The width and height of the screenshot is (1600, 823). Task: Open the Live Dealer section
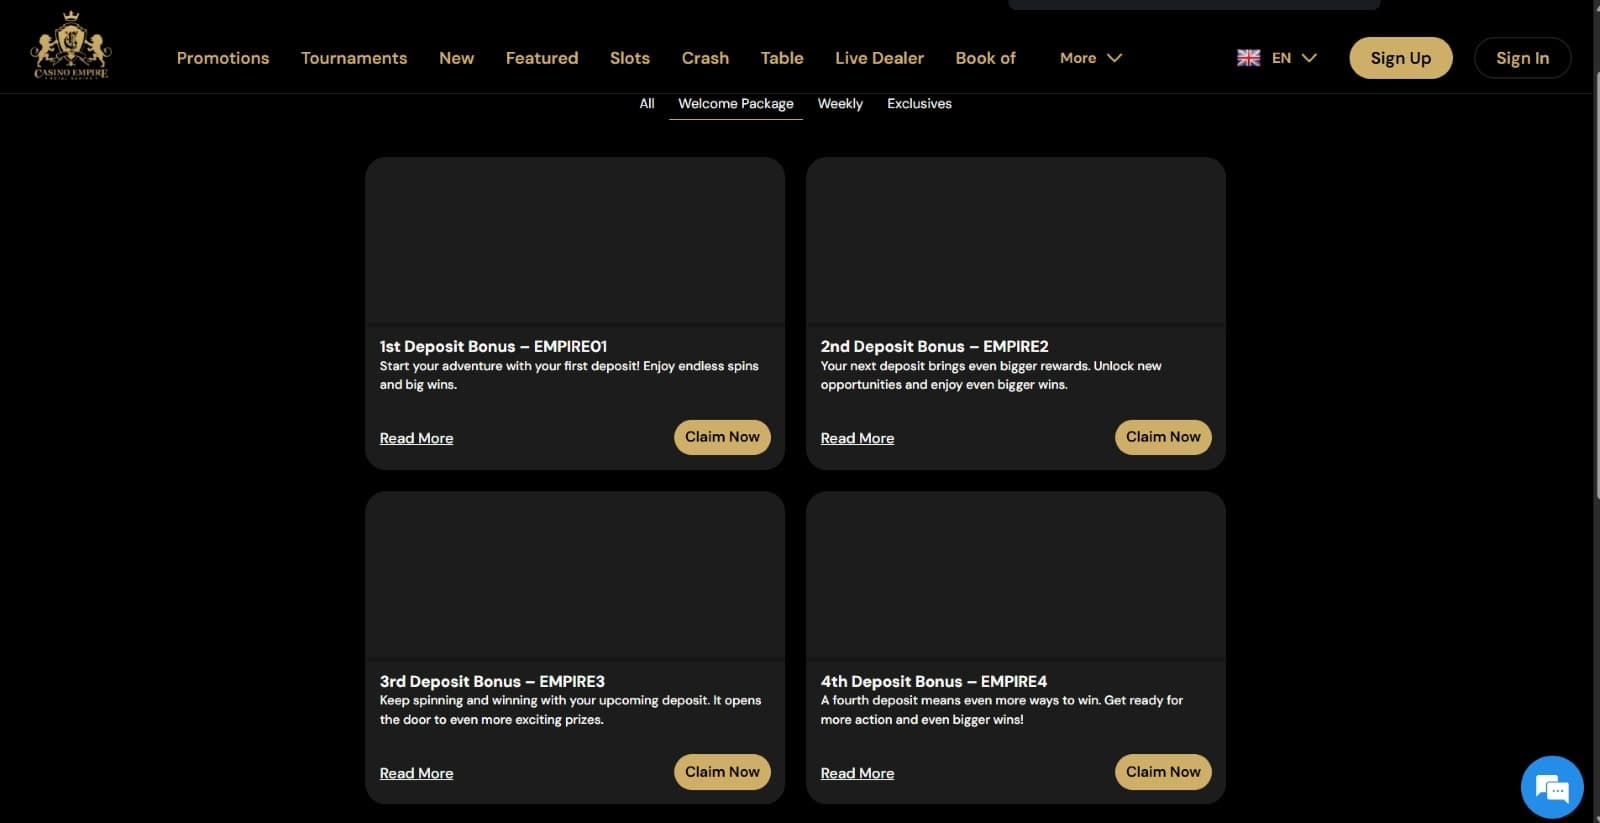pyautogui.click(x=879, y=58)
